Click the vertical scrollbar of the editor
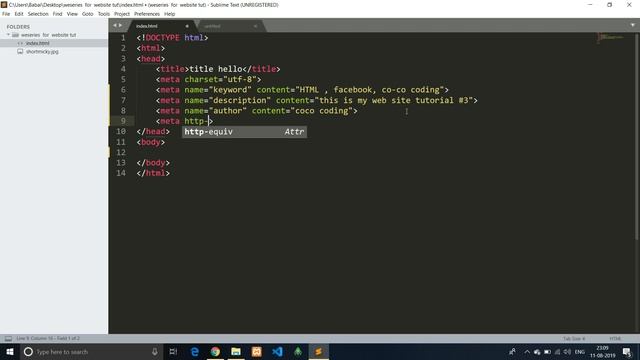 point(637,137)
